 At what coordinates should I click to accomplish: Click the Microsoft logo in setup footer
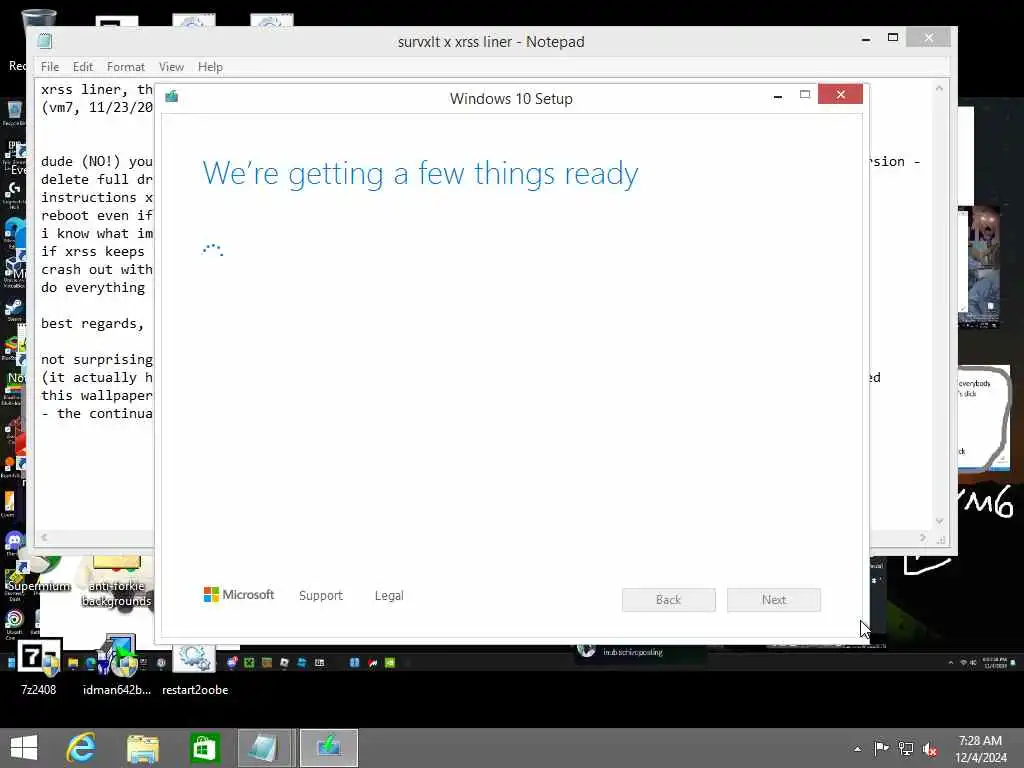[239, 595]
